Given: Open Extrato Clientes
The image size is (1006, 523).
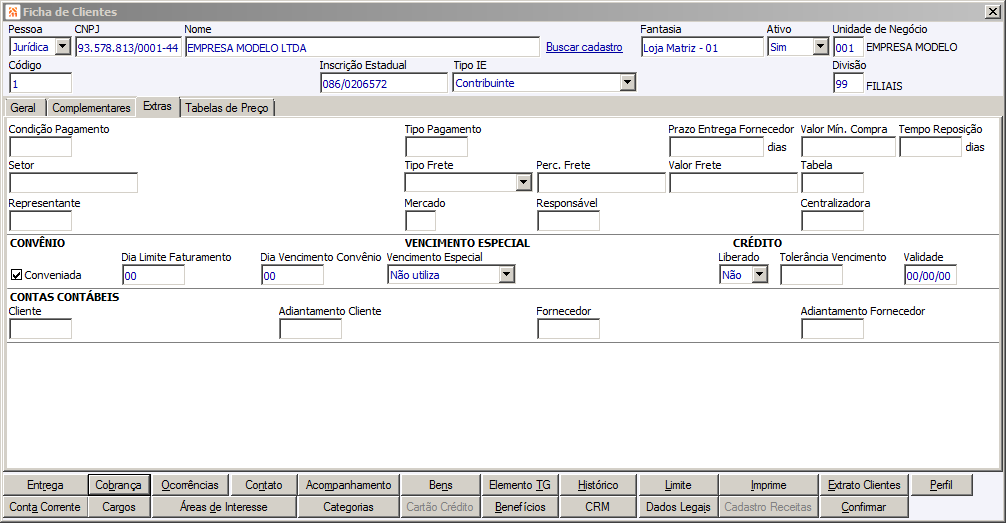Looking at the screenshot, I should (864, 485).
